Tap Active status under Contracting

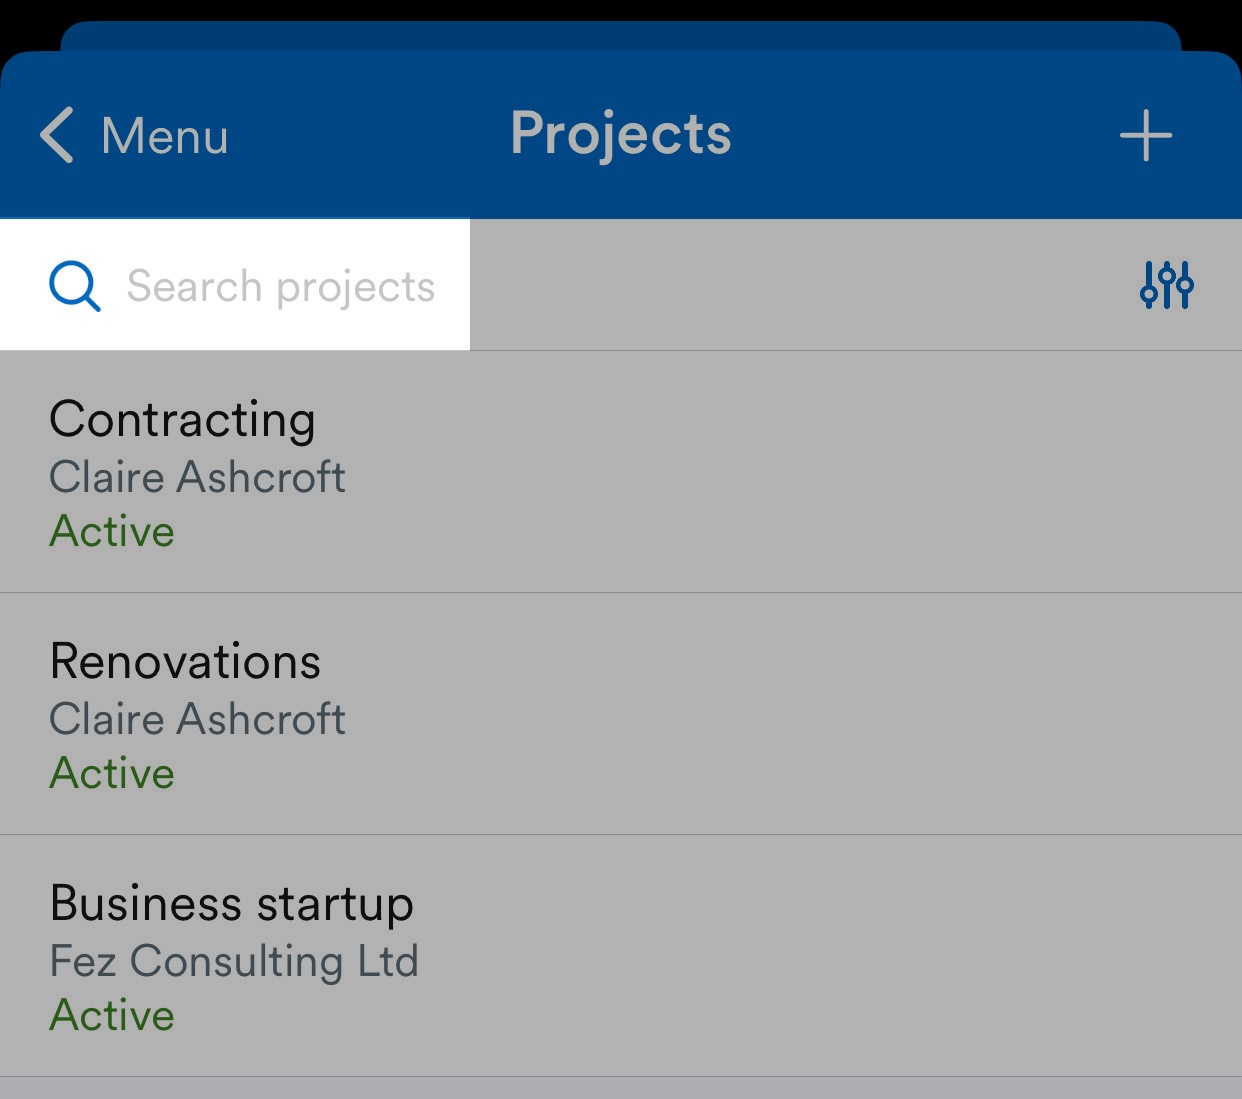[112, 531]
